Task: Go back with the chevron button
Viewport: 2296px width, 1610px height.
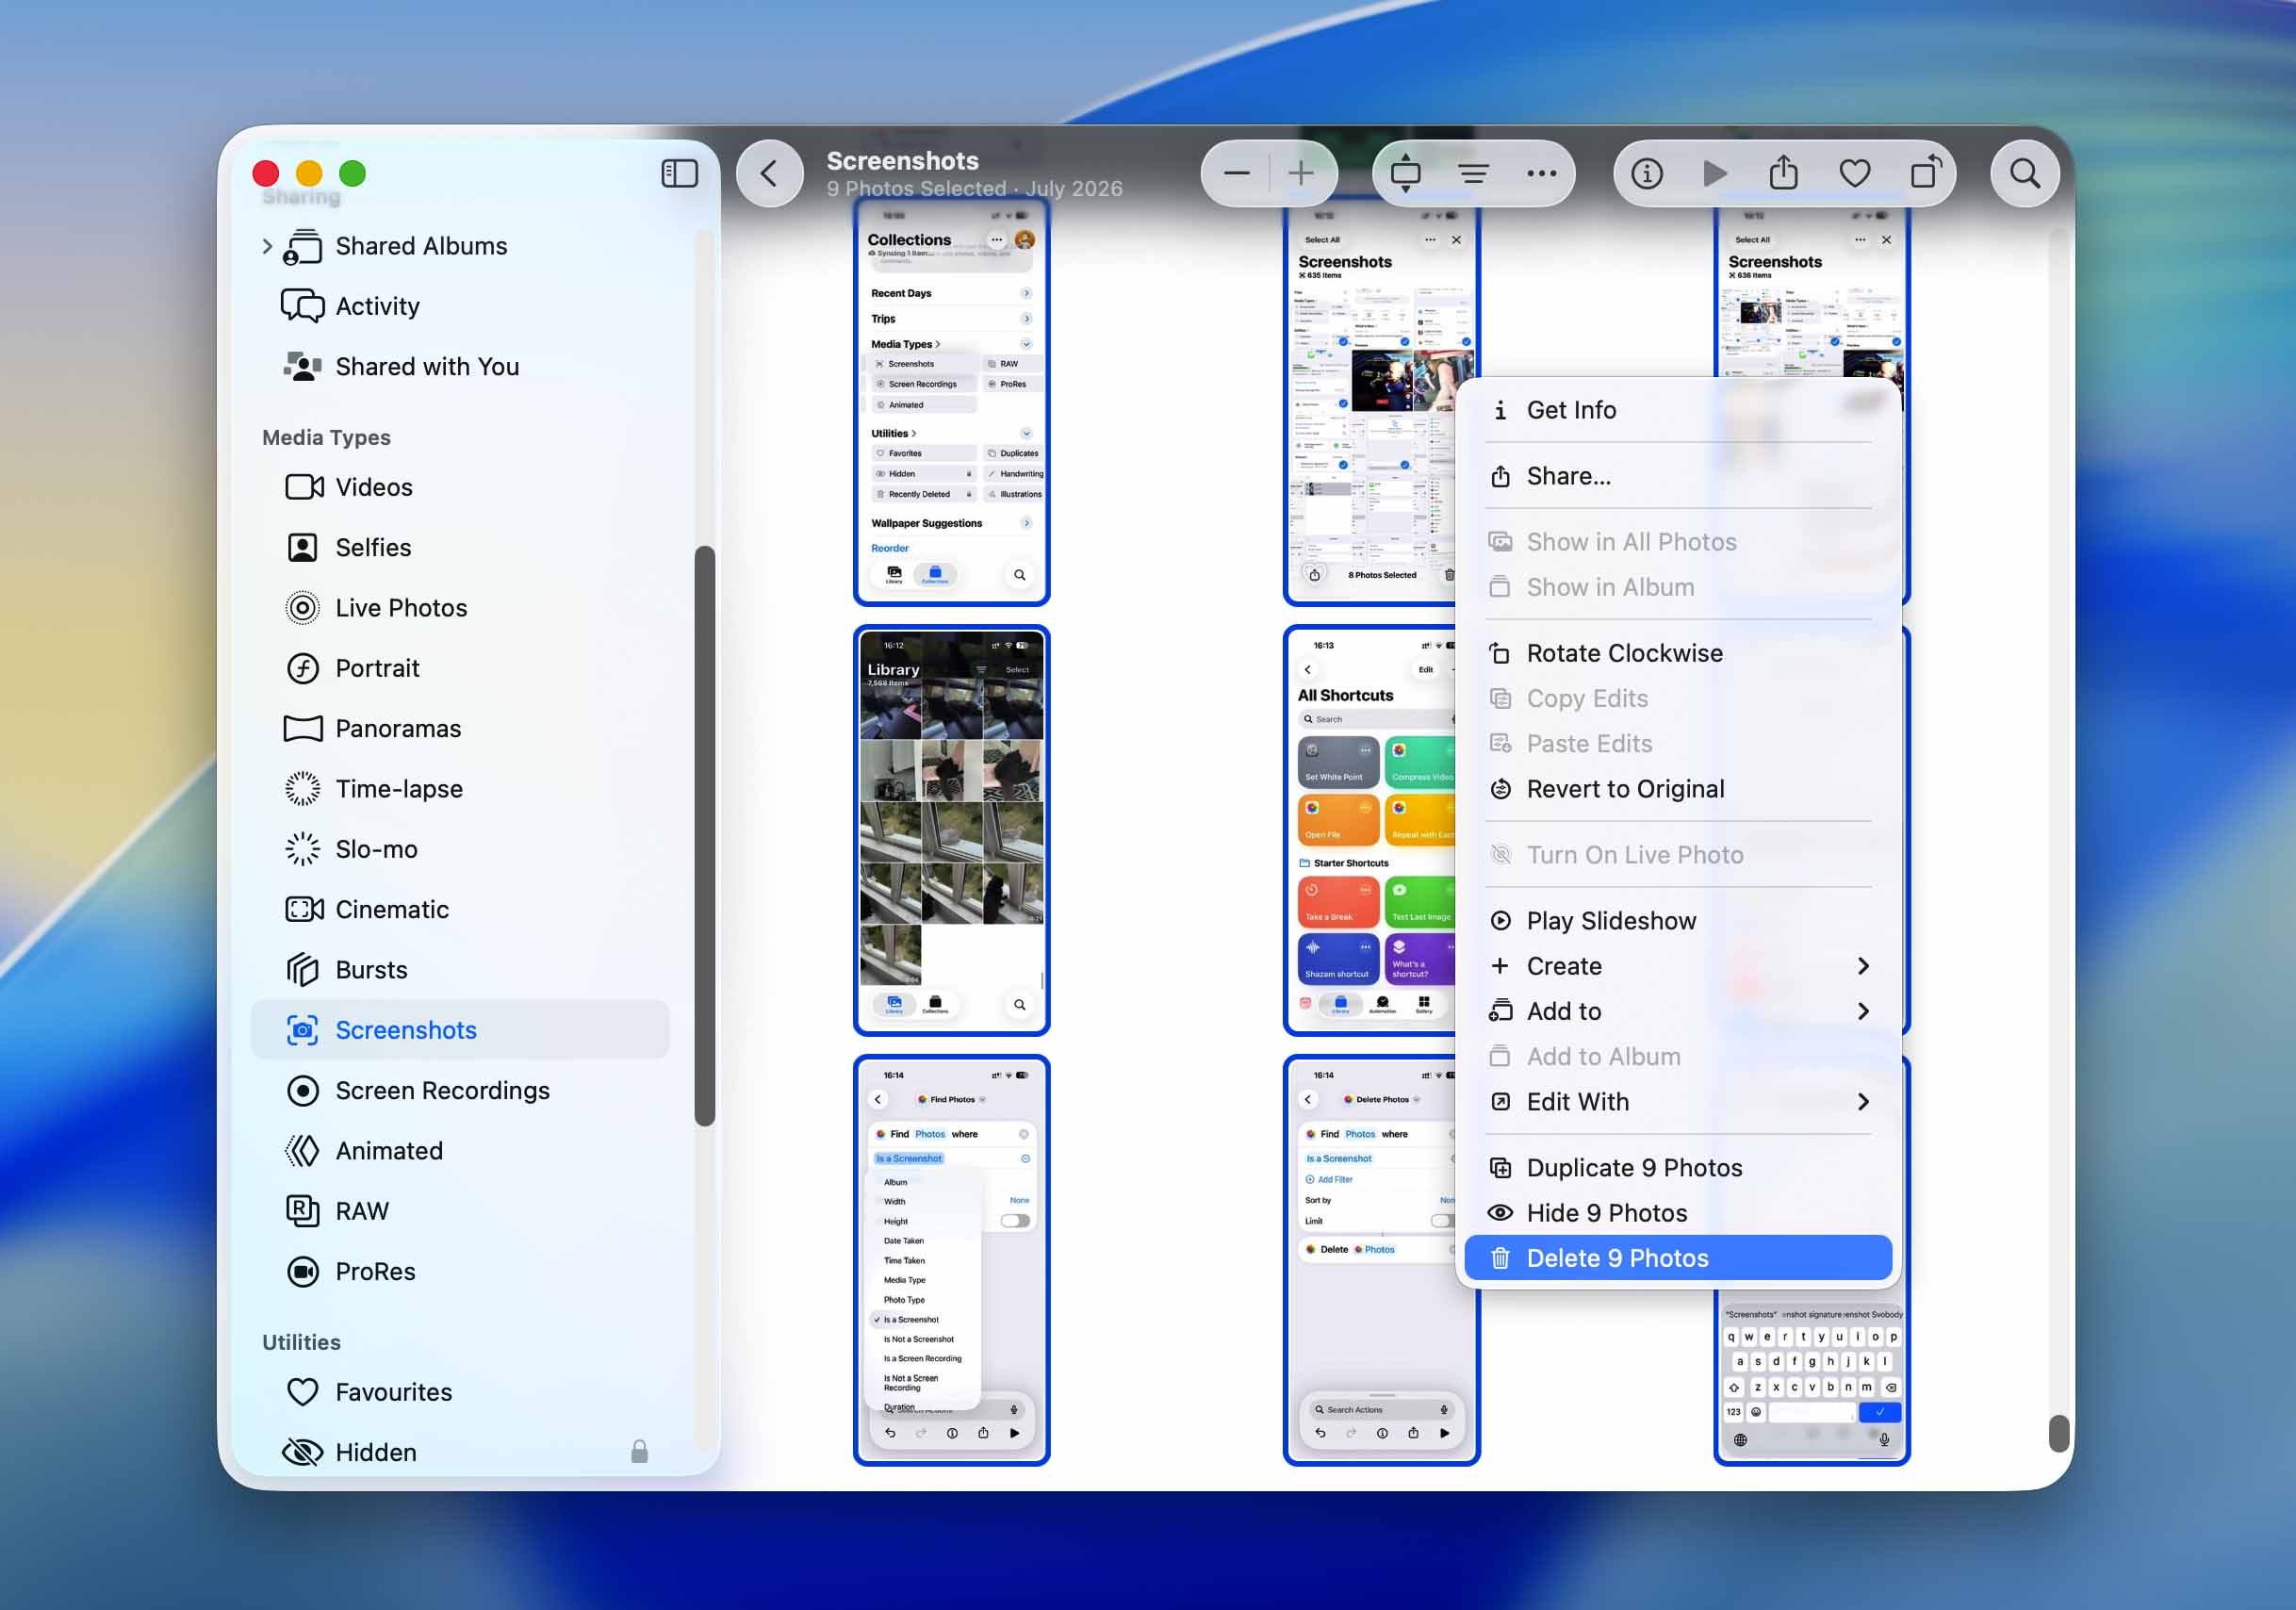Action: point(769,174)
